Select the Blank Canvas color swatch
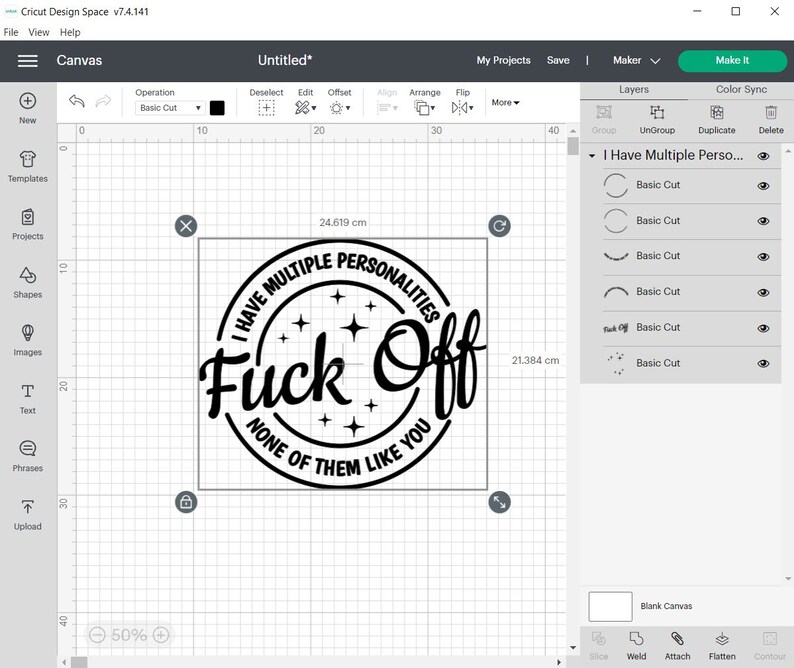 click(x=610, y=606)
